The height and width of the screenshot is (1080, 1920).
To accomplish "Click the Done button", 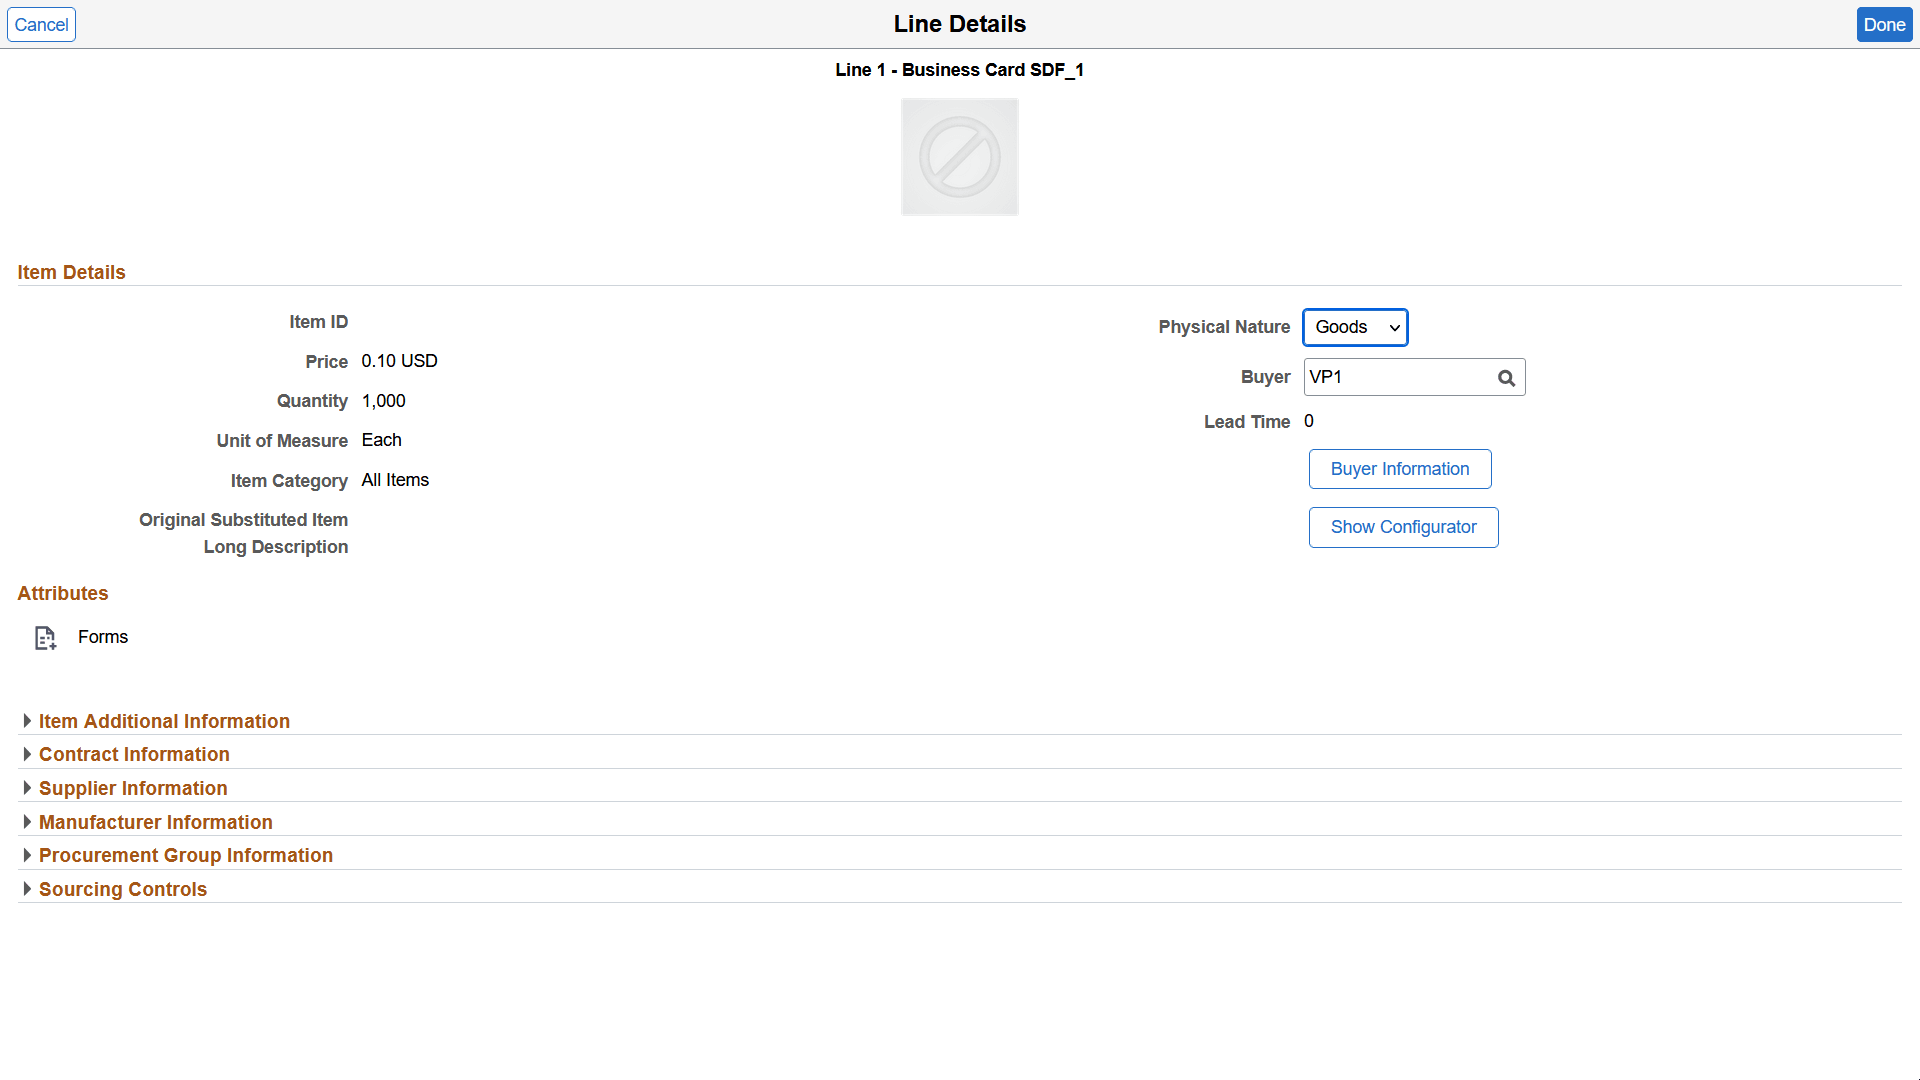I will 1884,24.
